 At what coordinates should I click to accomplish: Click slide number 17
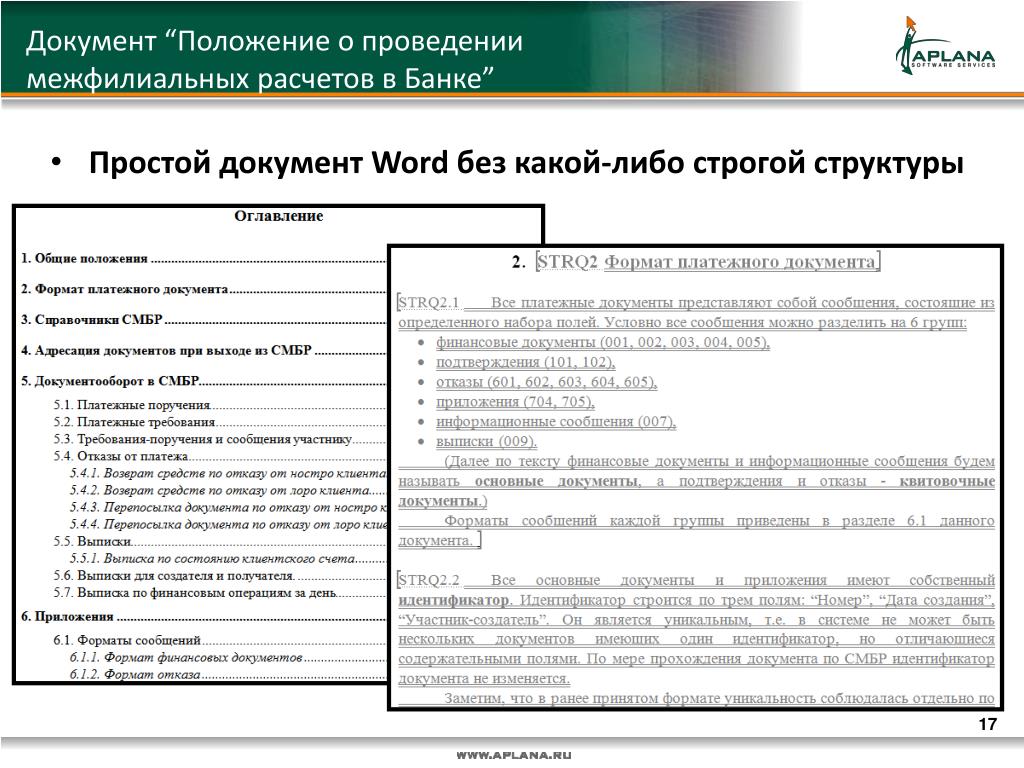(987, 724)
